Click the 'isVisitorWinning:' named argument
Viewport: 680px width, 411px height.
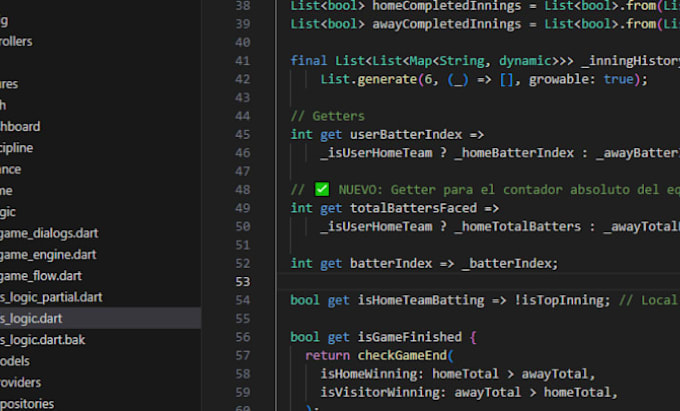coord(383,392)
